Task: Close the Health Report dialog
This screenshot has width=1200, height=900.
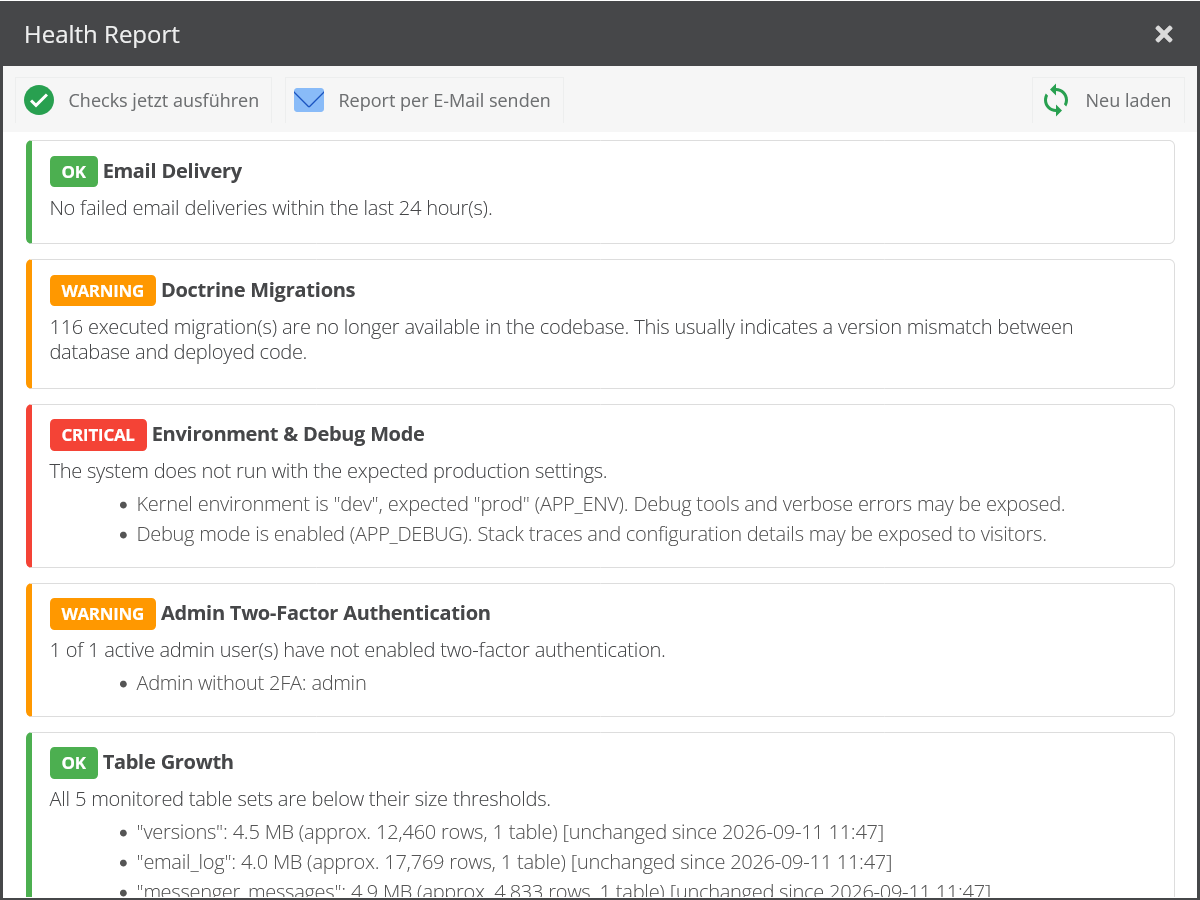Action: (1164, 34)
